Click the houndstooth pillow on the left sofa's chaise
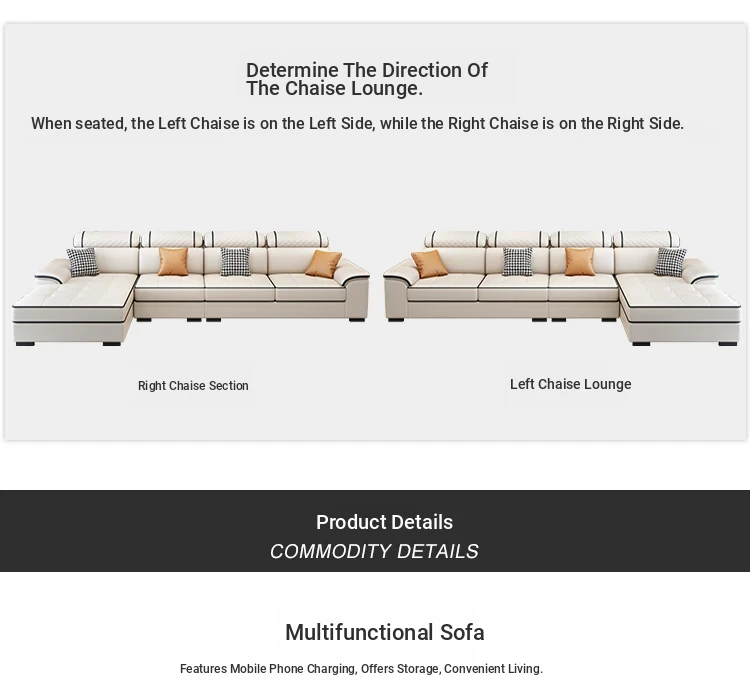750x687 pixels. click(83, 262)
